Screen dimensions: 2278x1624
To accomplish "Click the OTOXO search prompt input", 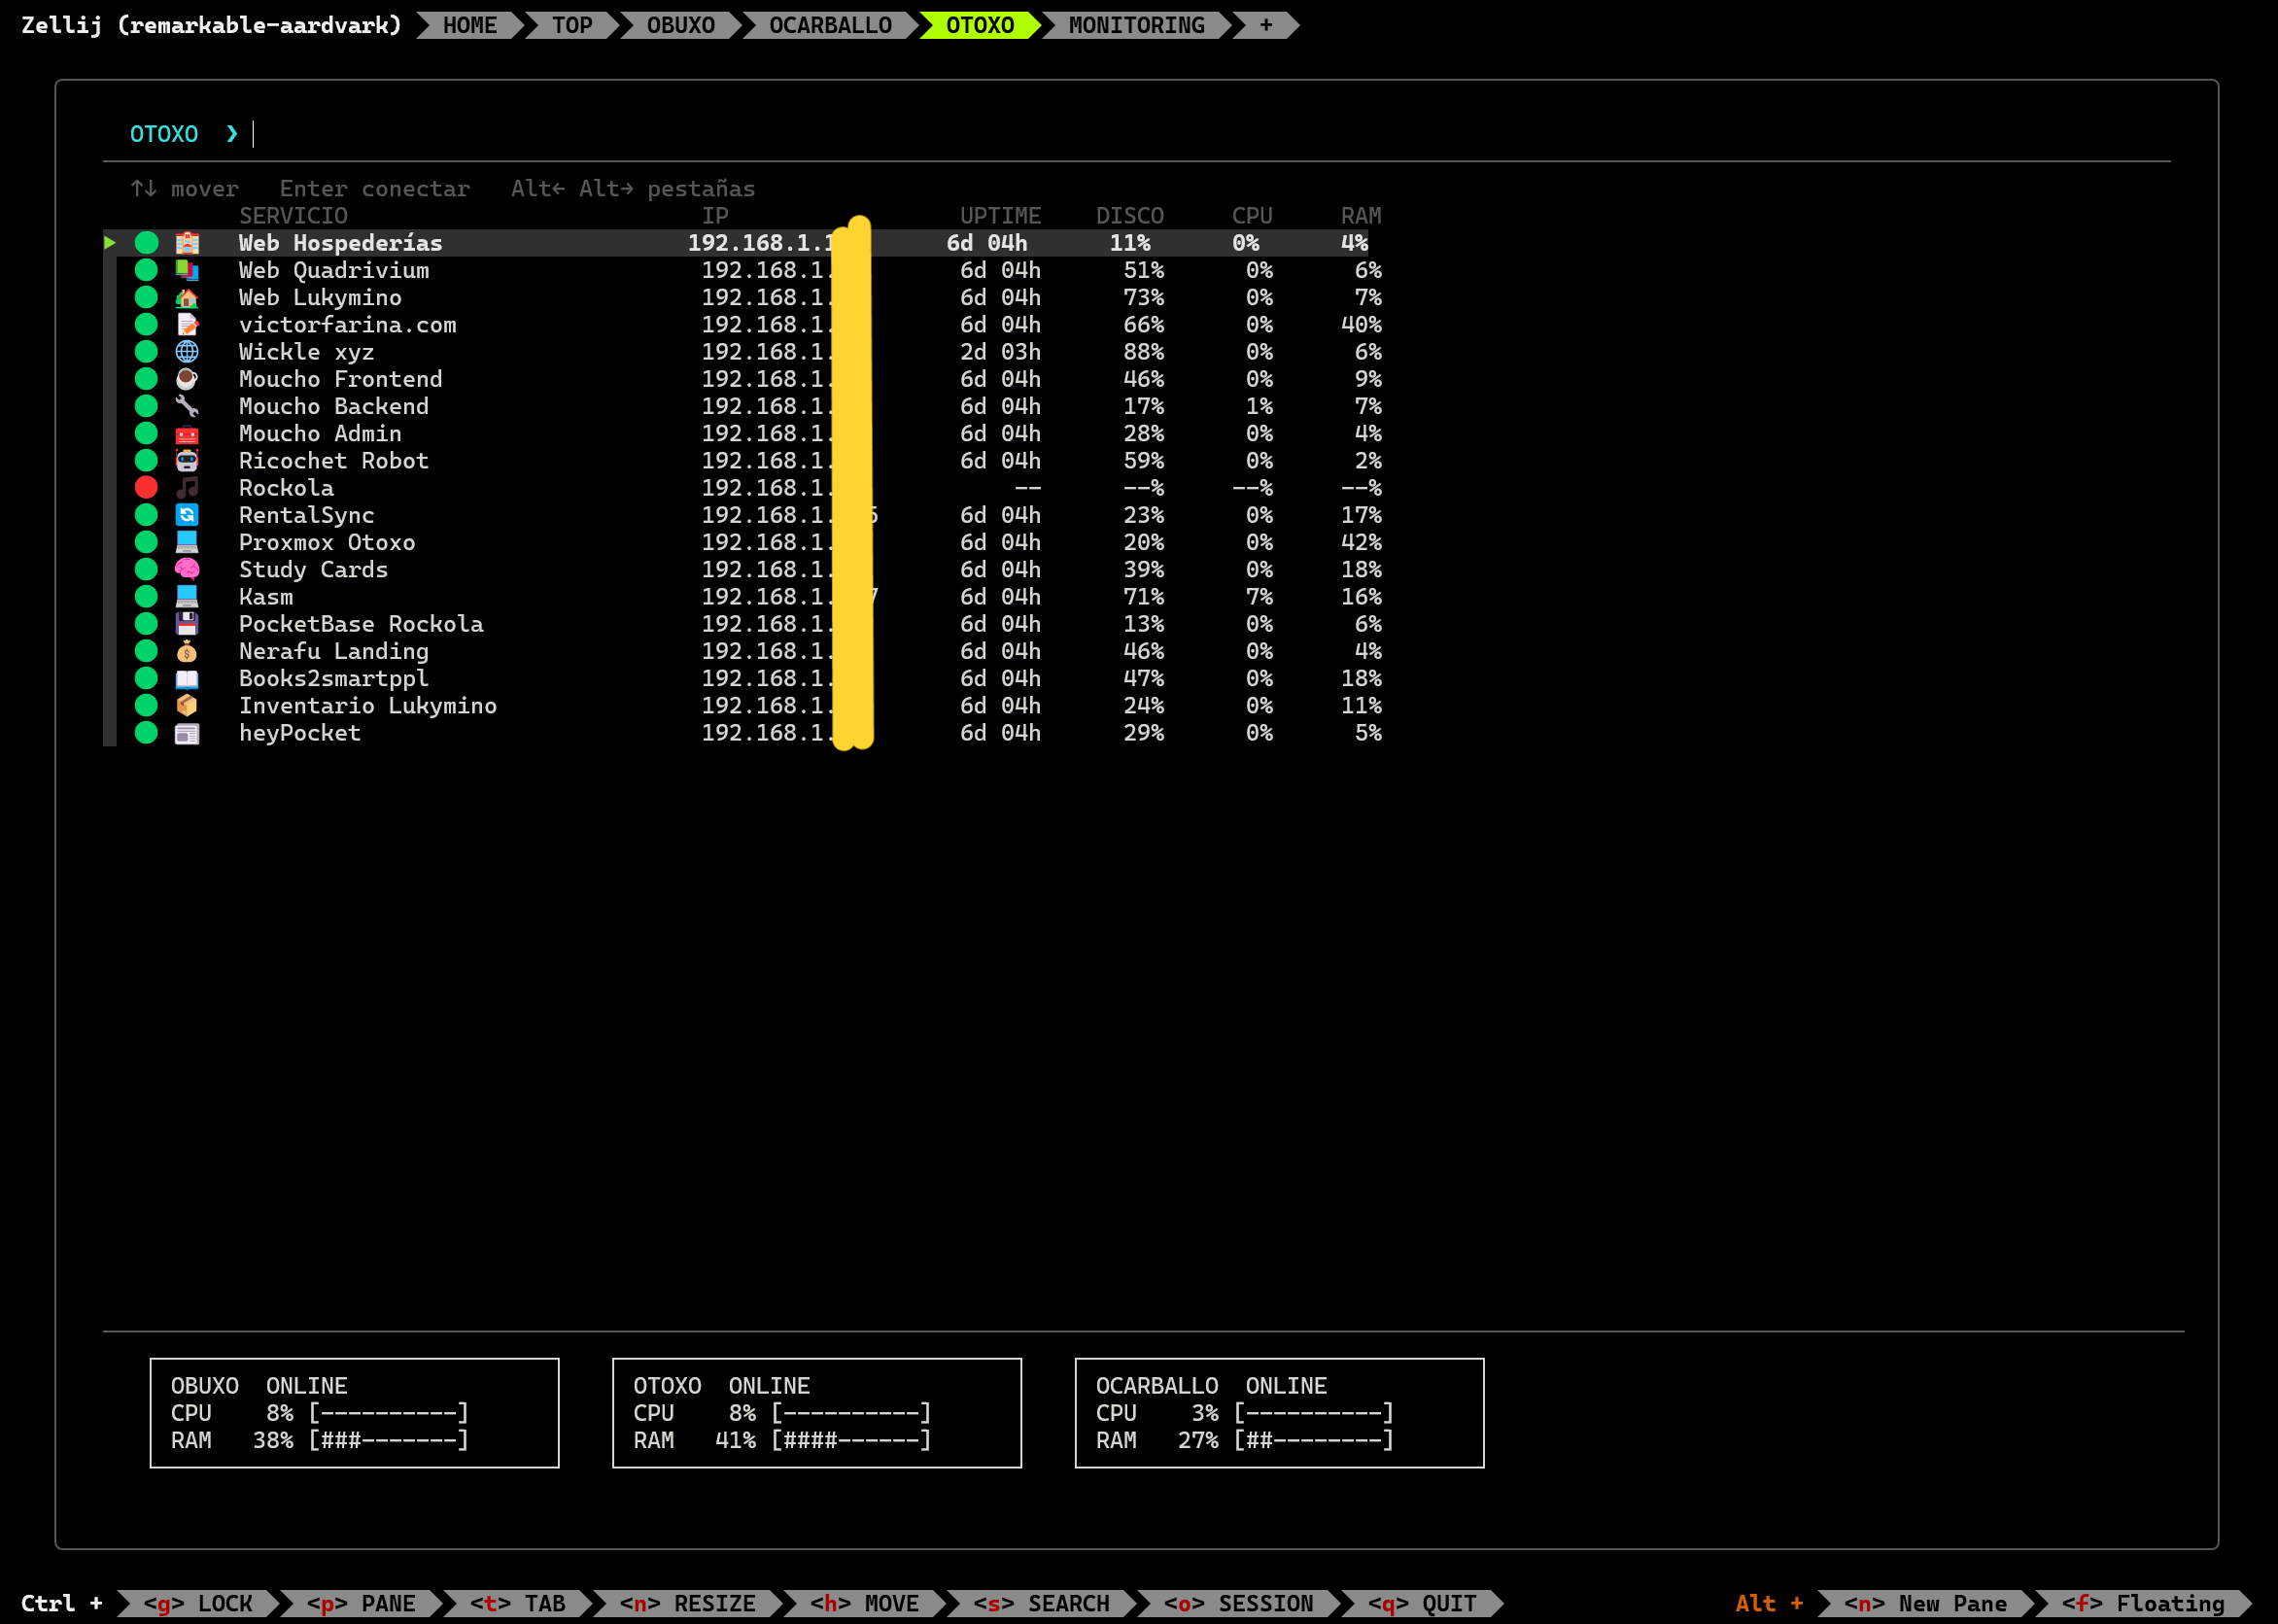I will click(x=1136, y=134).
